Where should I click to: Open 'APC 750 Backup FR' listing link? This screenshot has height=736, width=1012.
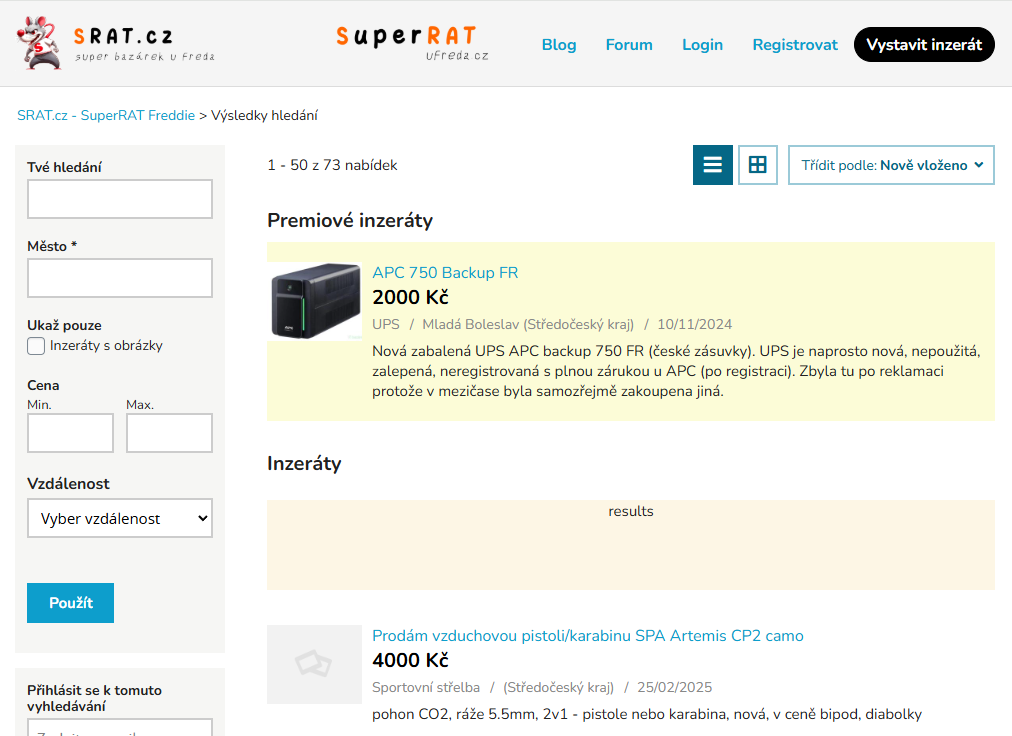[445, 272]
